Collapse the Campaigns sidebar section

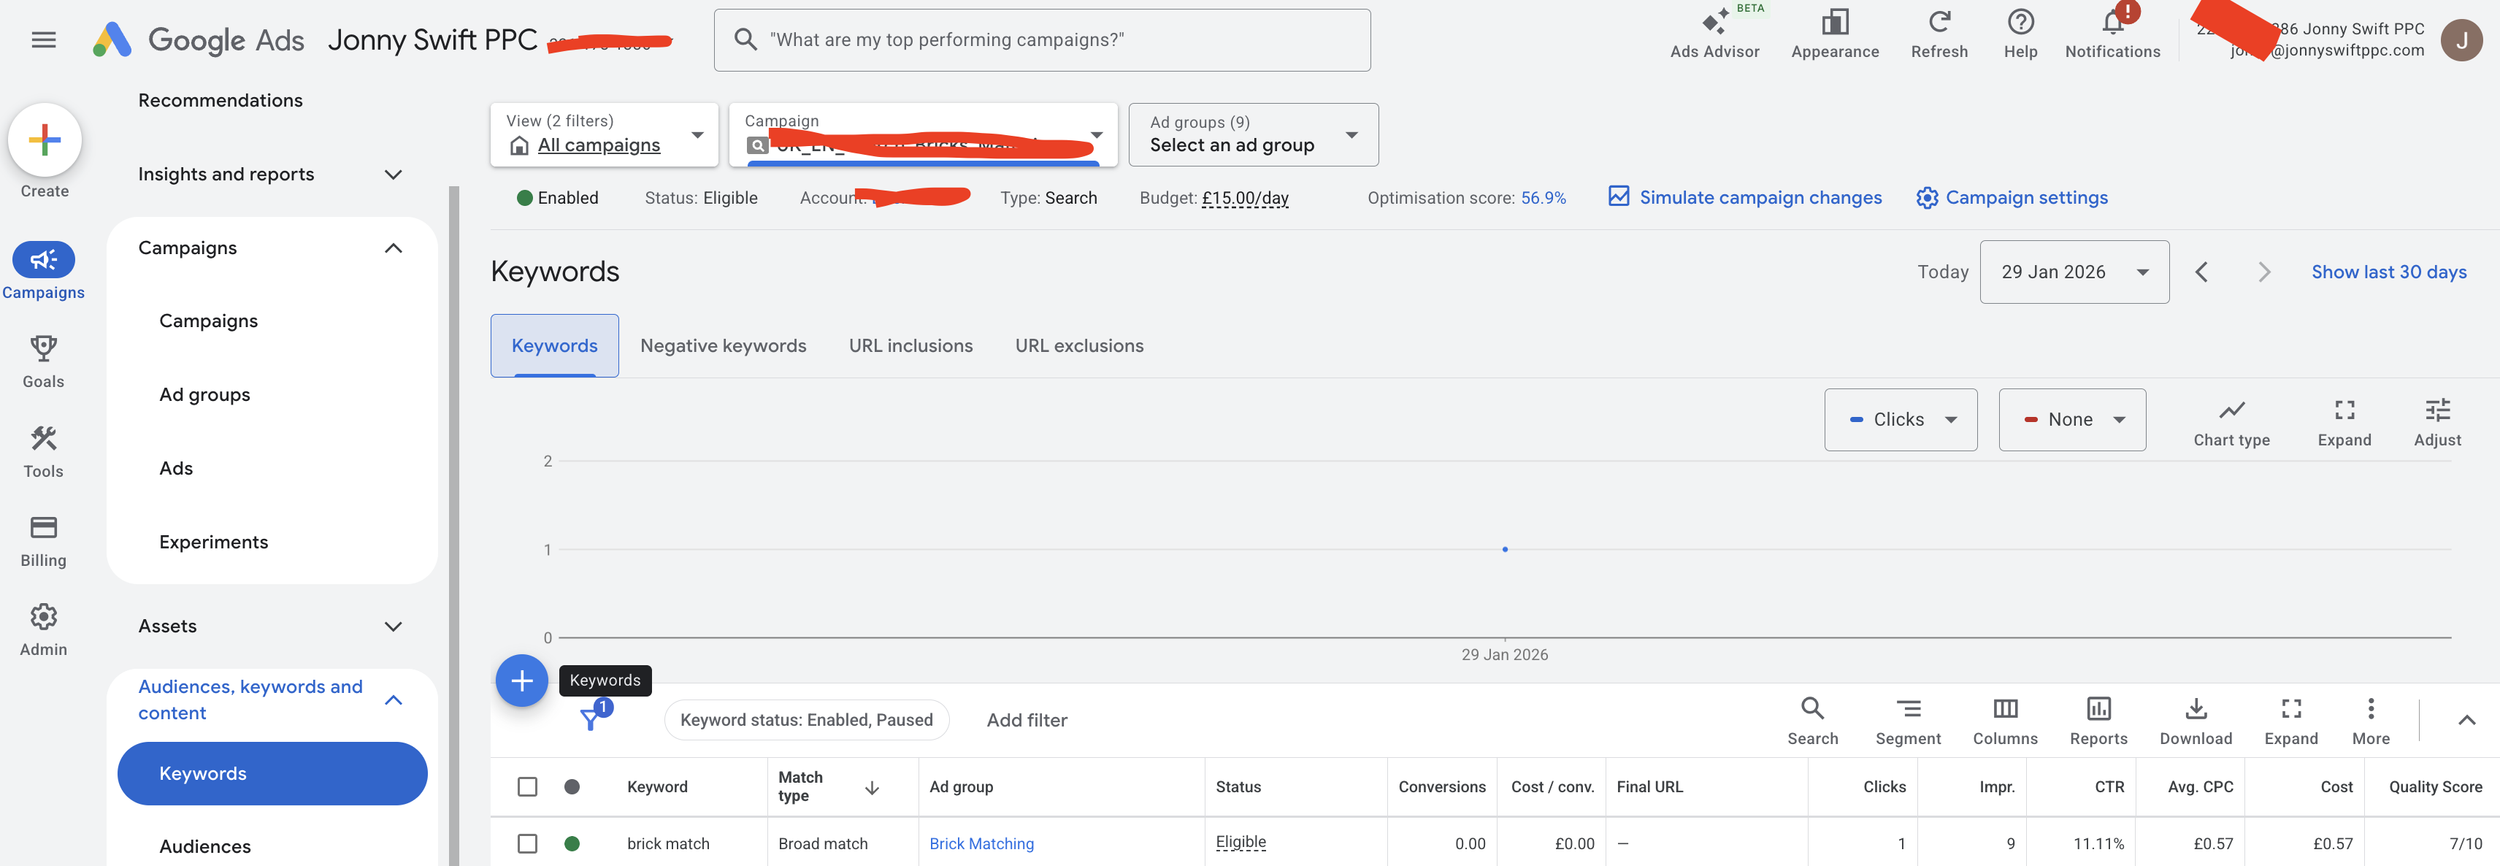[x=393, y=248]
